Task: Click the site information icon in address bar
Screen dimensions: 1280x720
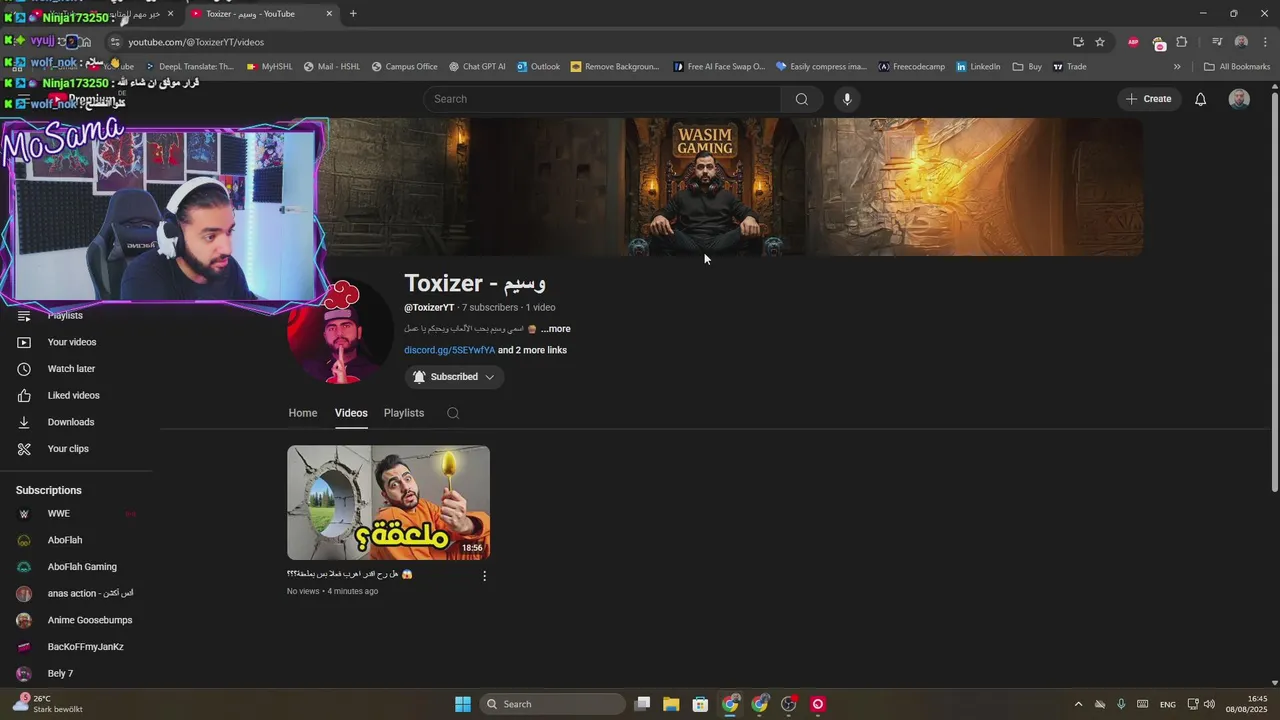Action: point(115,42)
